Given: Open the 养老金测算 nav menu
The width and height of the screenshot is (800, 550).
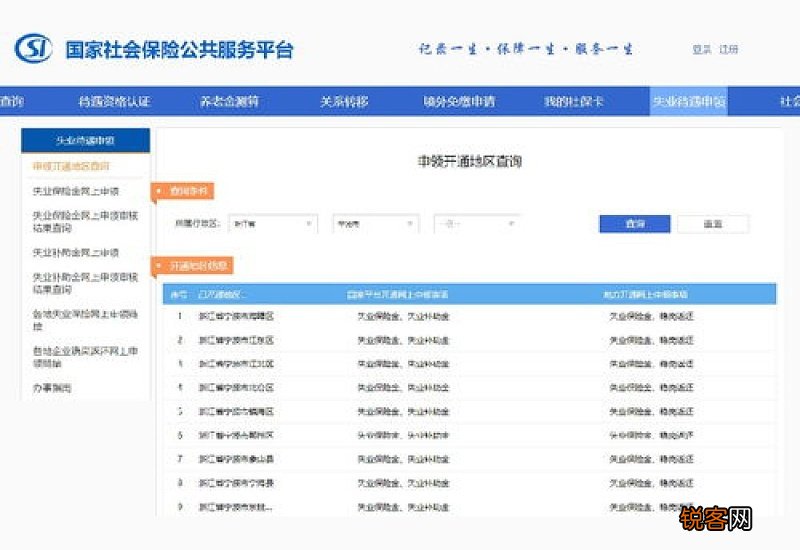Looking at the screenshot, I should 229,101.
